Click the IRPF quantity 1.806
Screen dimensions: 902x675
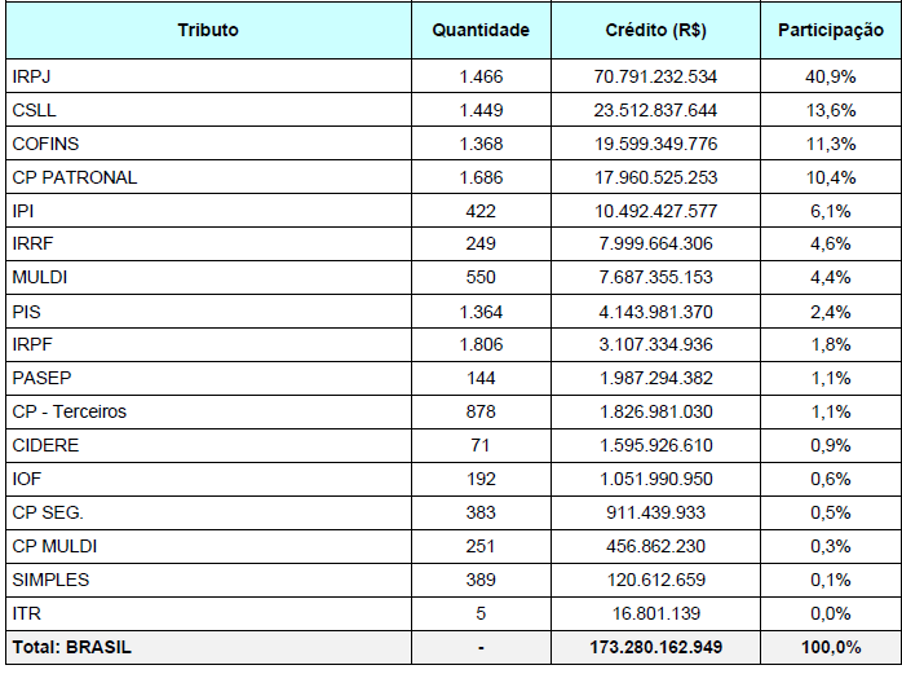click(x=481, y=344)
